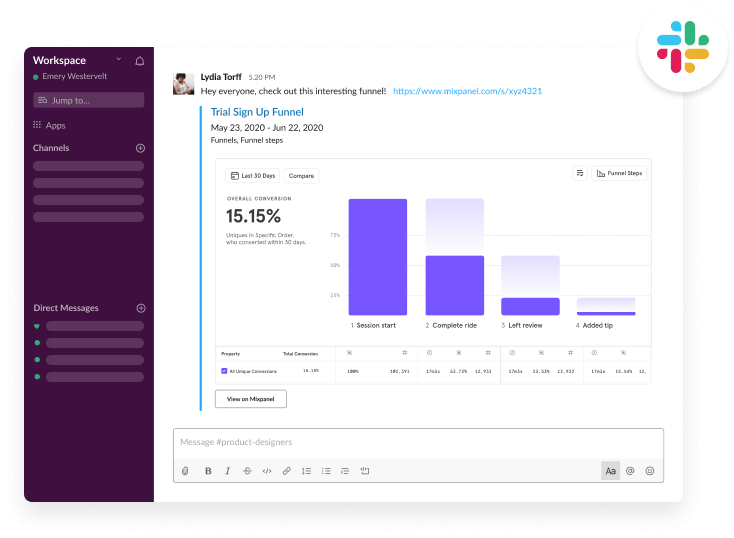Insert a blockquote with indent icon
This screenshot has width=734, height=538.
(x=345, y=471)
